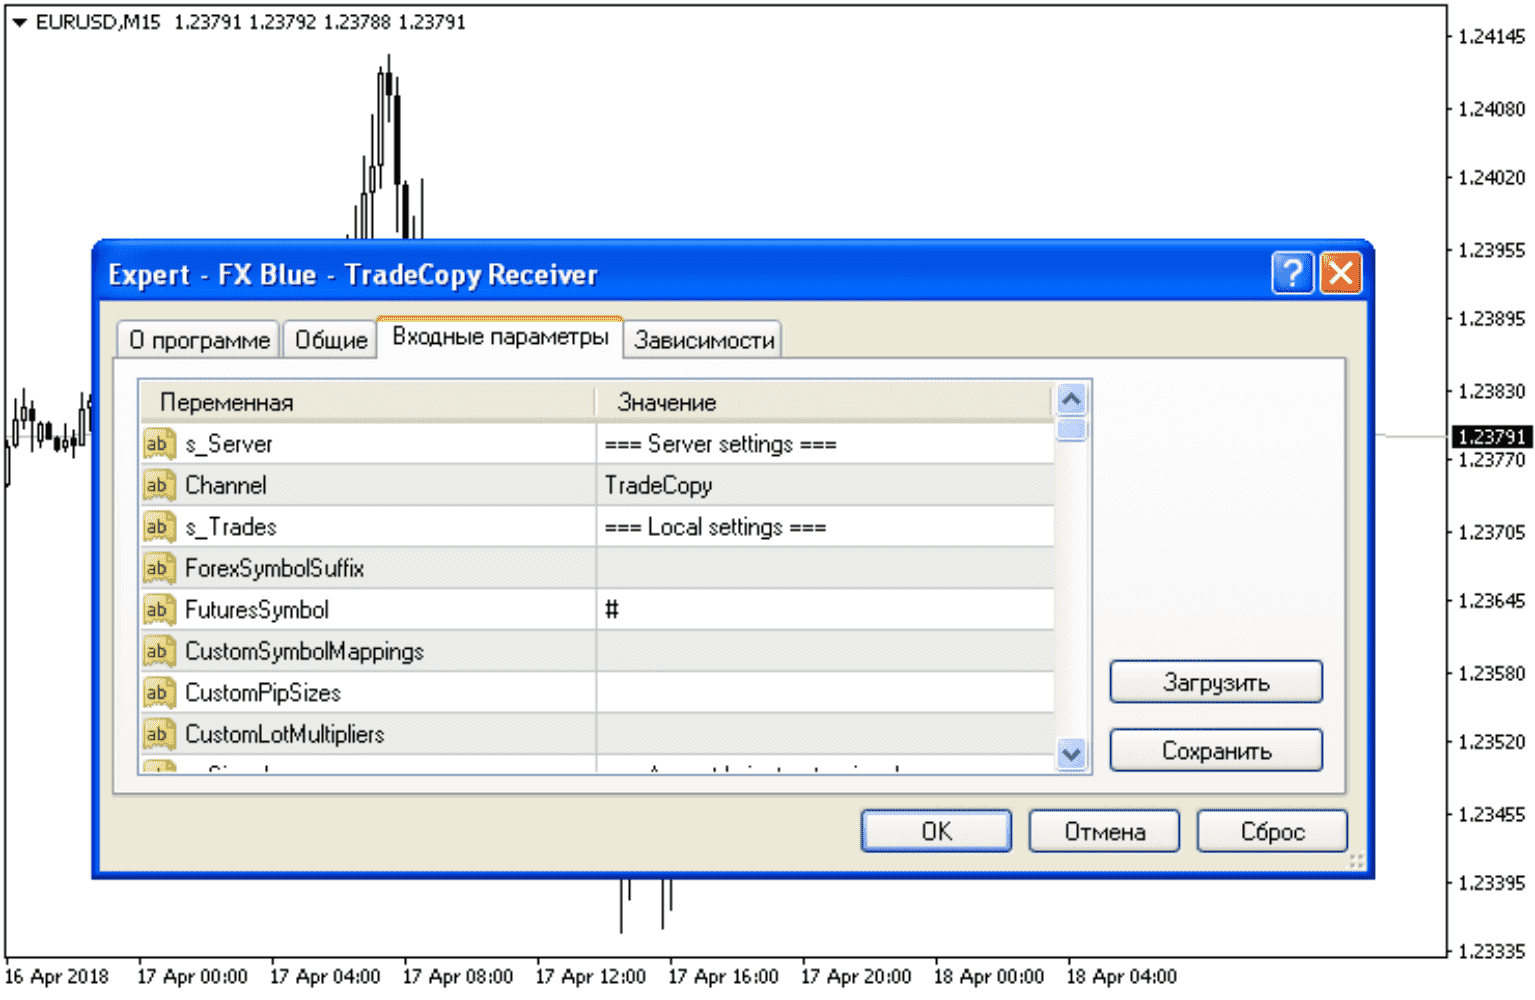Click the 1.24145 price axis label
This screenshot has height=1000, width=1535.
1491,37
